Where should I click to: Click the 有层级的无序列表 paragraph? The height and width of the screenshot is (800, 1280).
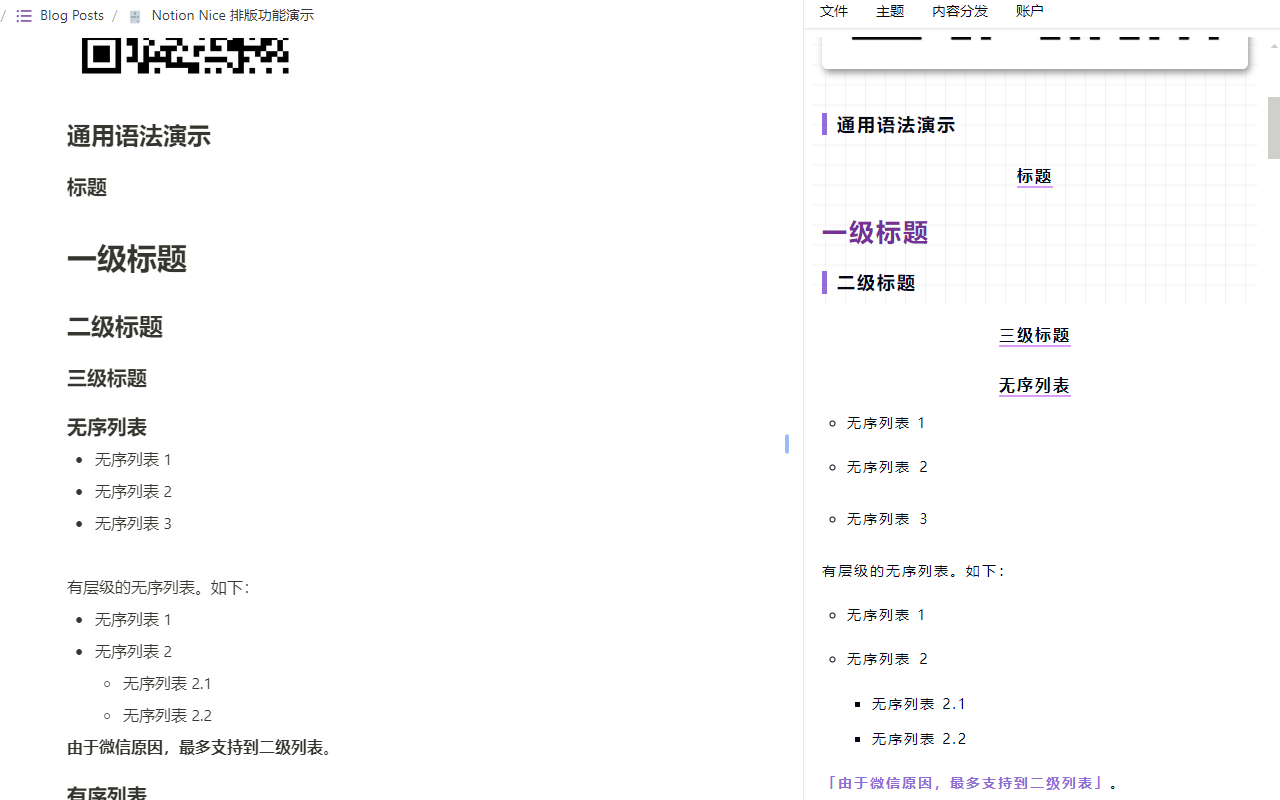[157, 587]
